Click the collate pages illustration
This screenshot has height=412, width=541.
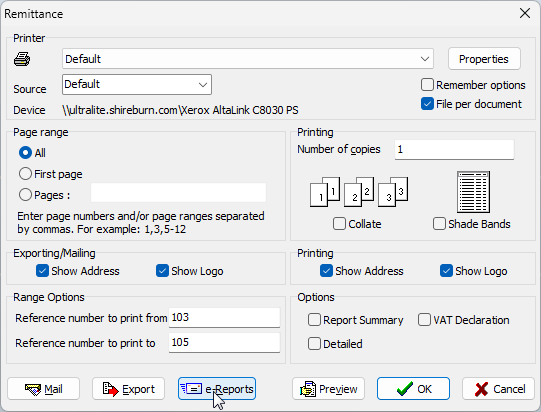click(x=359, y=192)
